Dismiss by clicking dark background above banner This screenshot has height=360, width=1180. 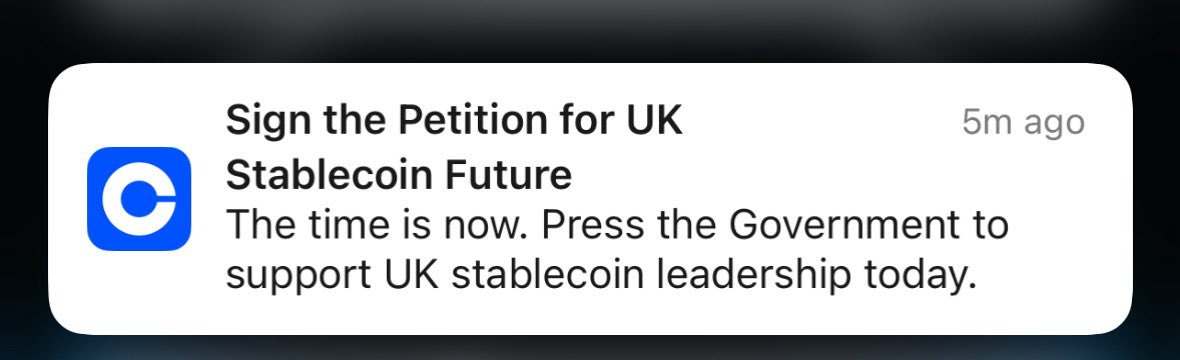[x=590, y=30]
